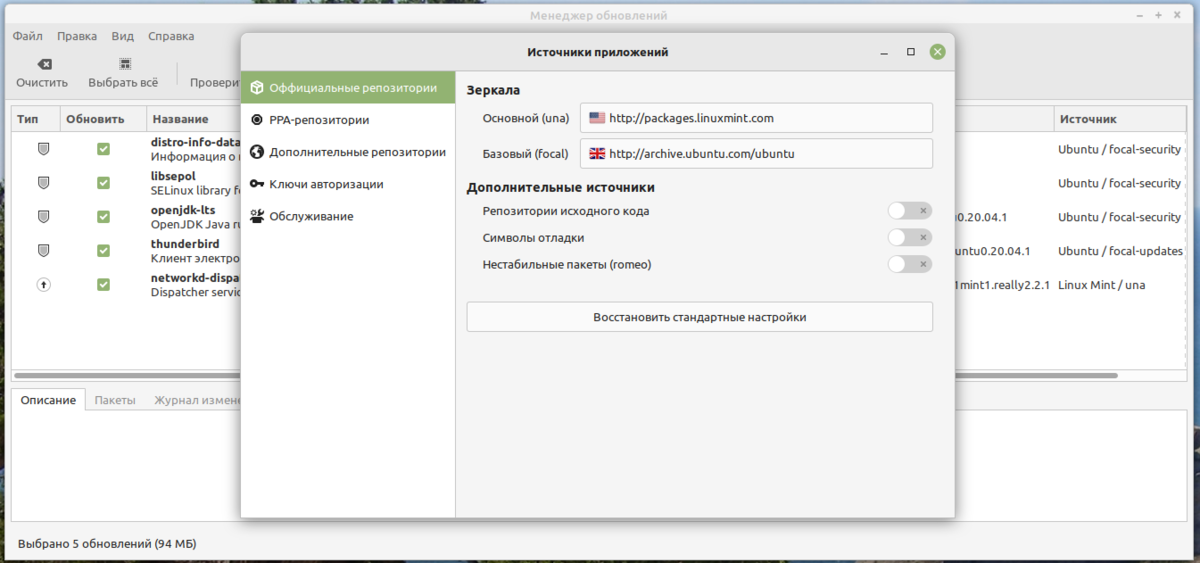Sort by the Название column header
This screenshot has width=1200, height=563.
194,119
